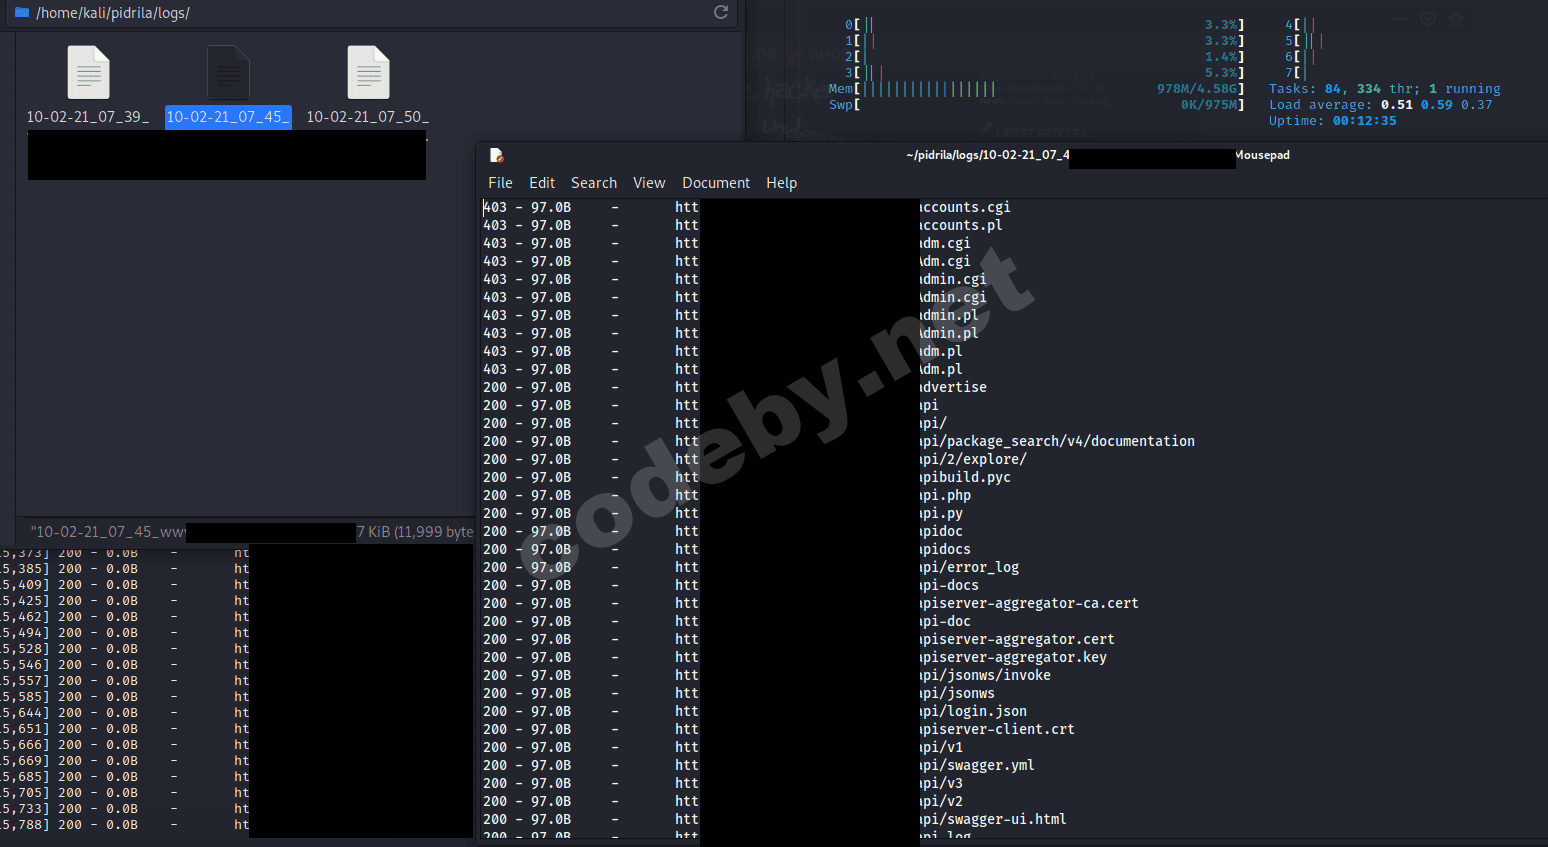This screenshot has width=1548, height=847.
Task: Click the terminal row starting with '5,788]'
Action: 125,825
